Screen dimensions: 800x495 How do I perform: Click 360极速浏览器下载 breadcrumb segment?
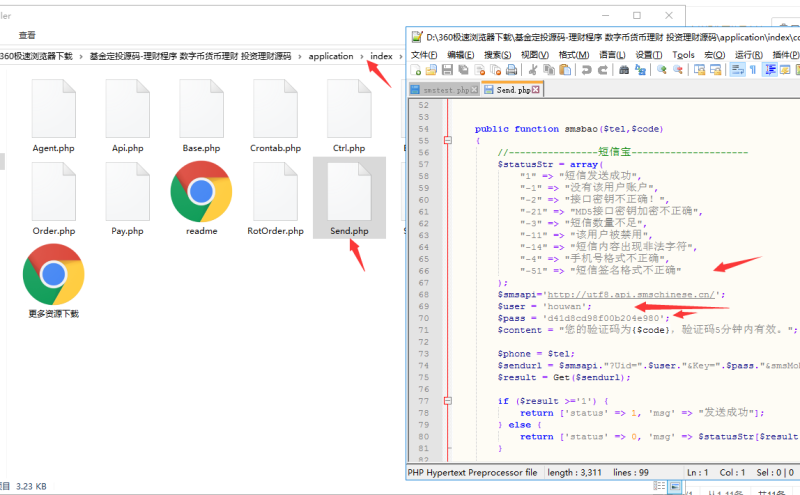tap(36, 56)
